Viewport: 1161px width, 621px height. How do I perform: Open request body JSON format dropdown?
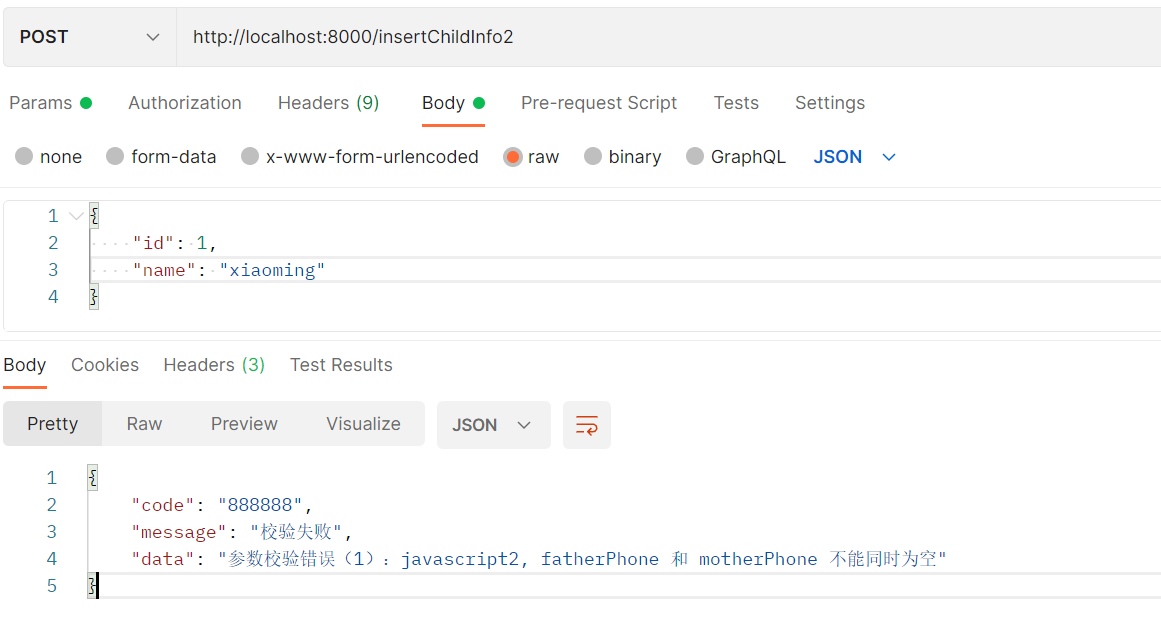click(855, 157)
